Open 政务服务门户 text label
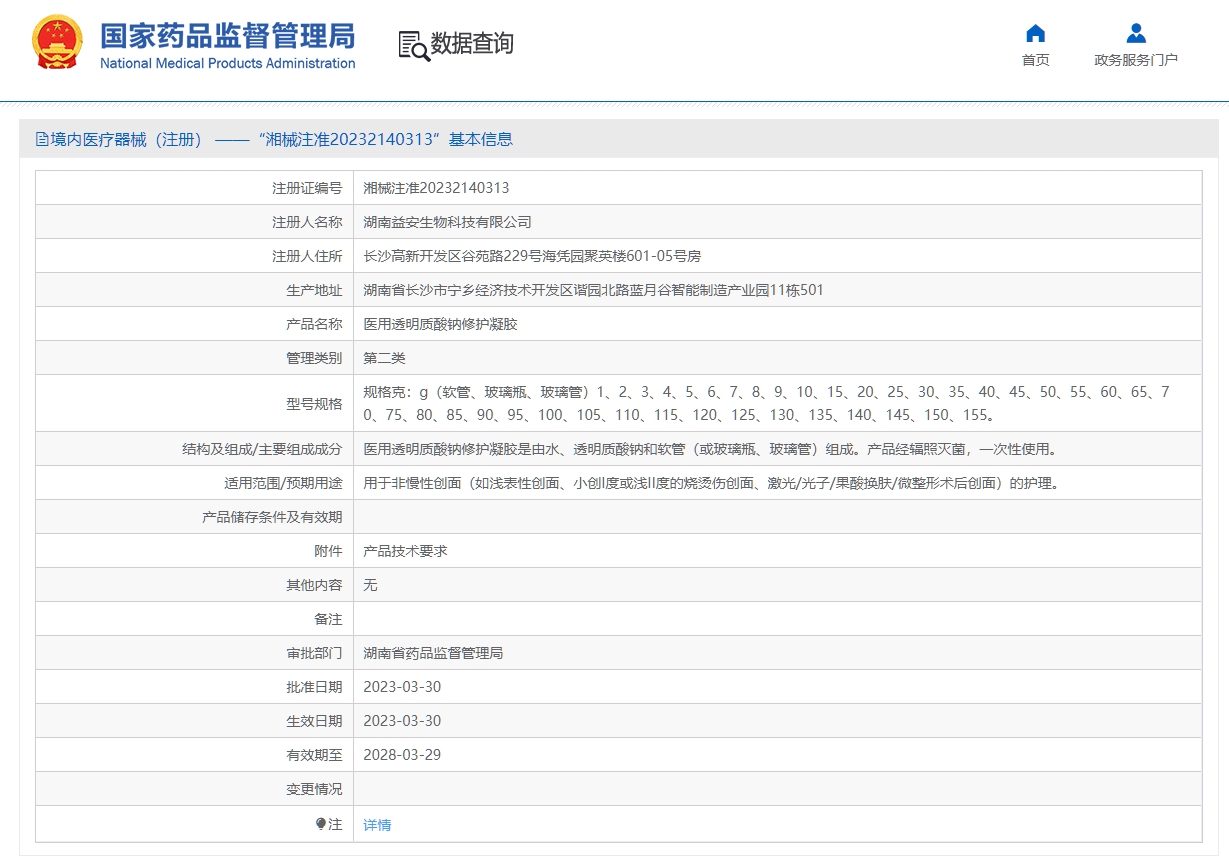The image size is (1229, 865). tap(1135, 60)
